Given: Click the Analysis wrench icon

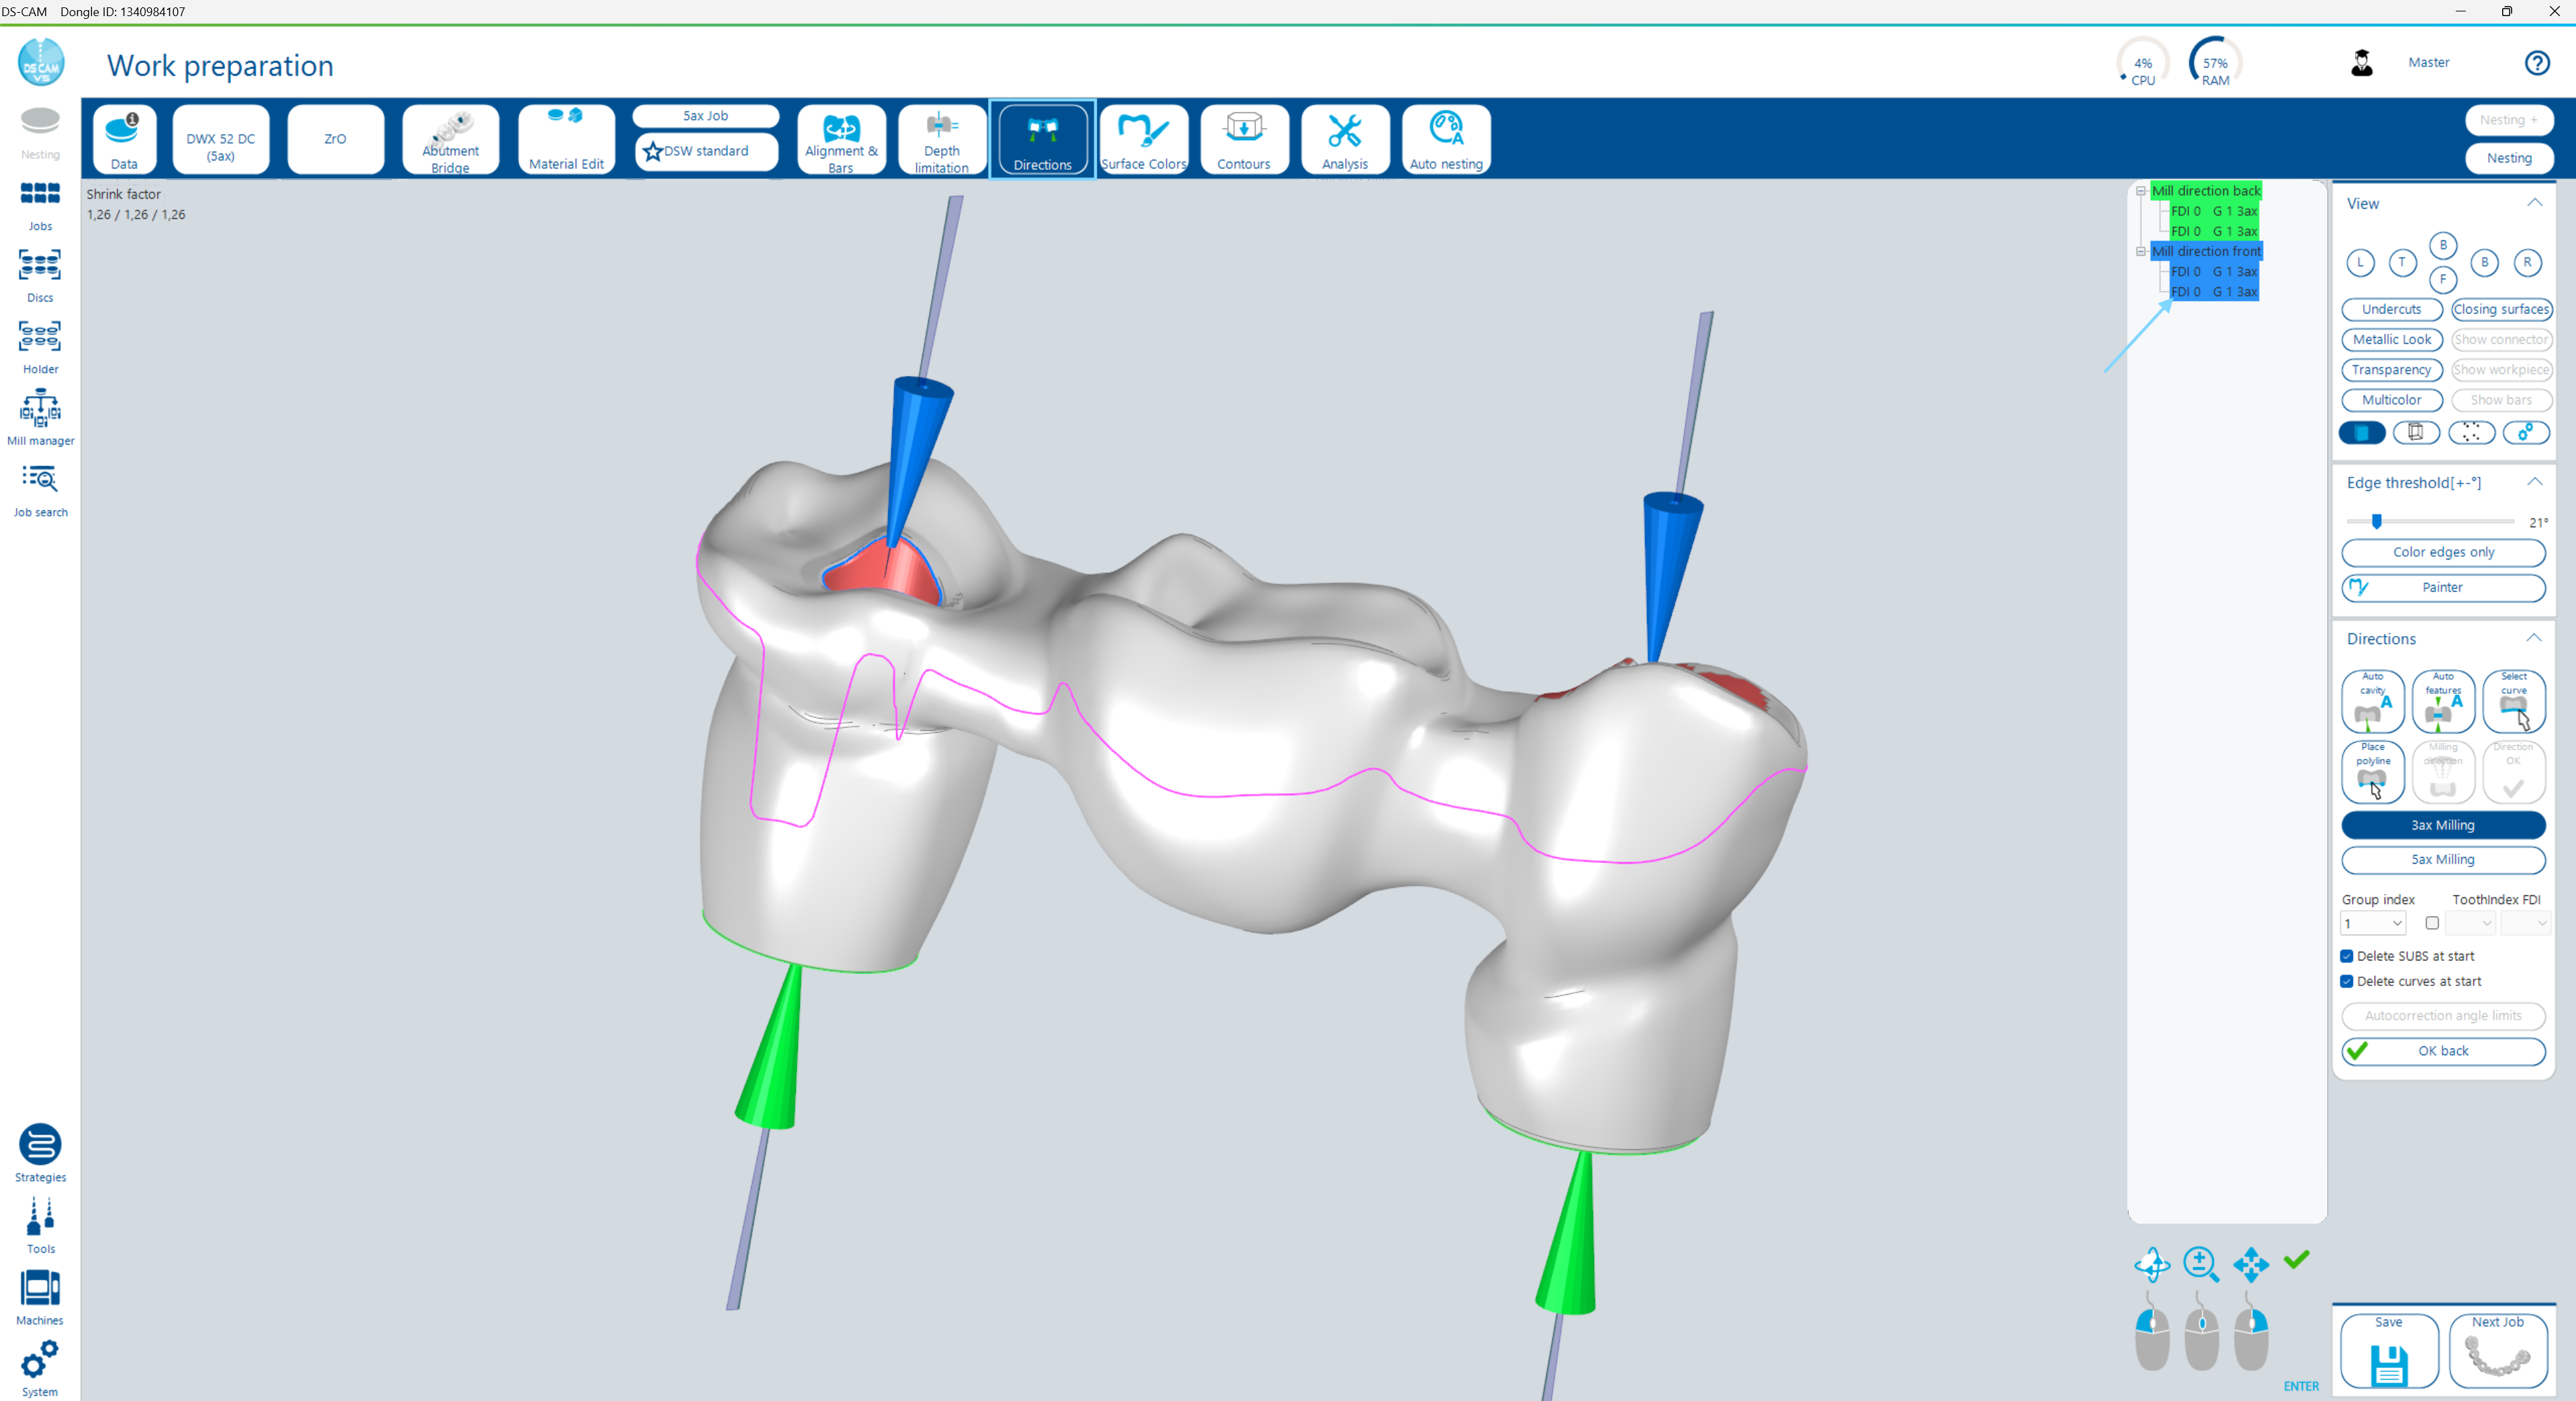Looking at the screenshot, I should pos(1344,131).
